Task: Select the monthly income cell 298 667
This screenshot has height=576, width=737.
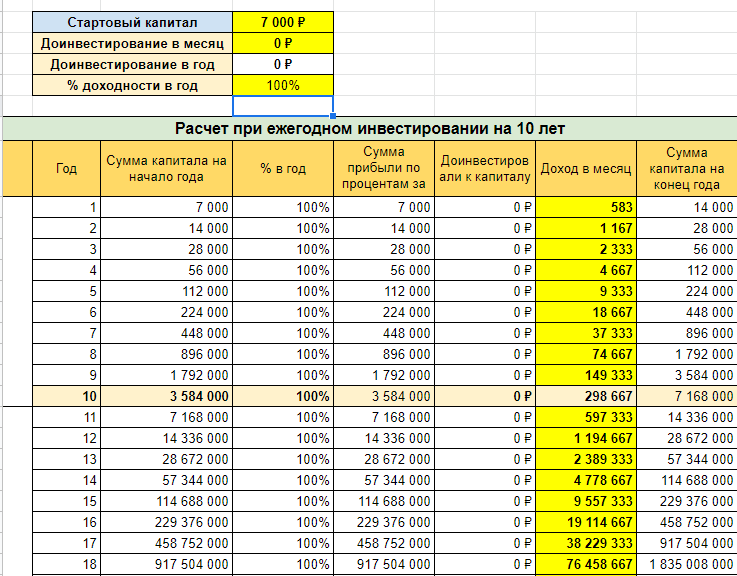Action: coord(586,396)
